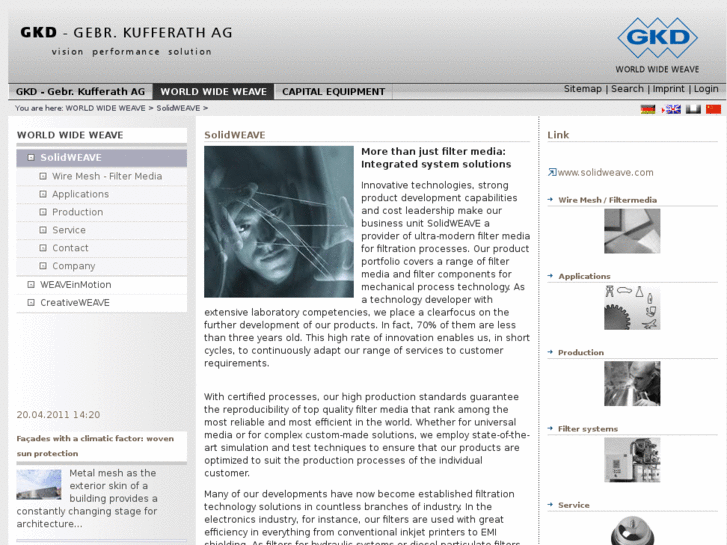Click the Applications thumbnail with gear image

tap(632, 308)
